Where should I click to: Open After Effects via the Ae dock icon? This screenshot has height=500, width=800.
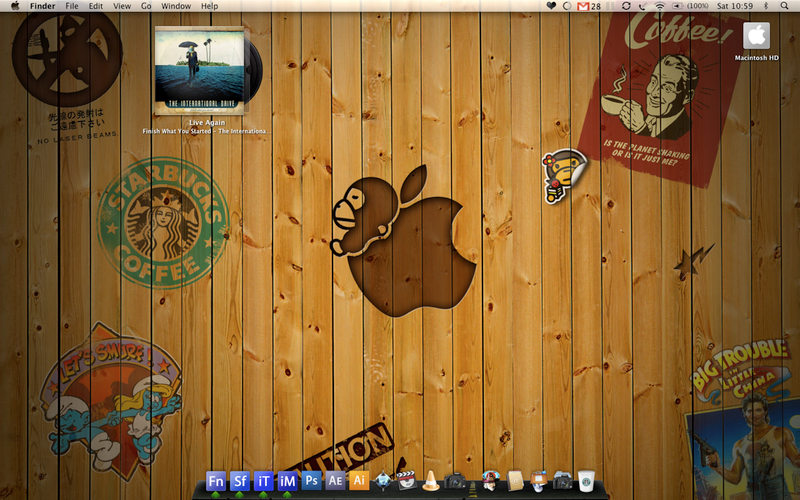[335, 481]
